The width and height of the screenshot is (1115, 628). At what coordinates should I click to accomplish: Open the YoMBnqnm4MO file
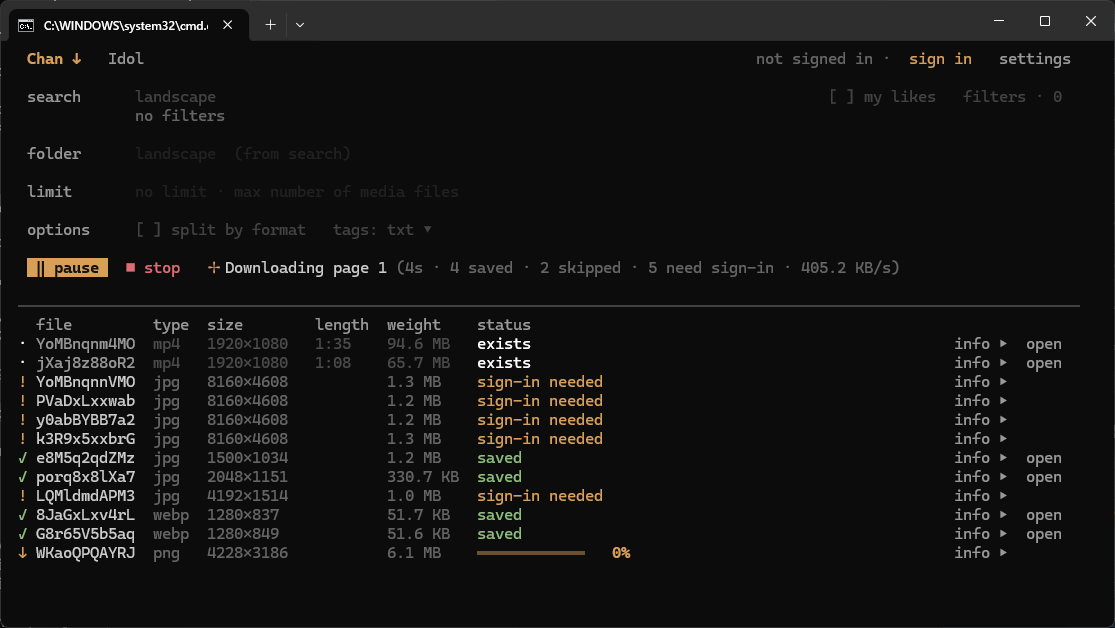point(1043,344)
